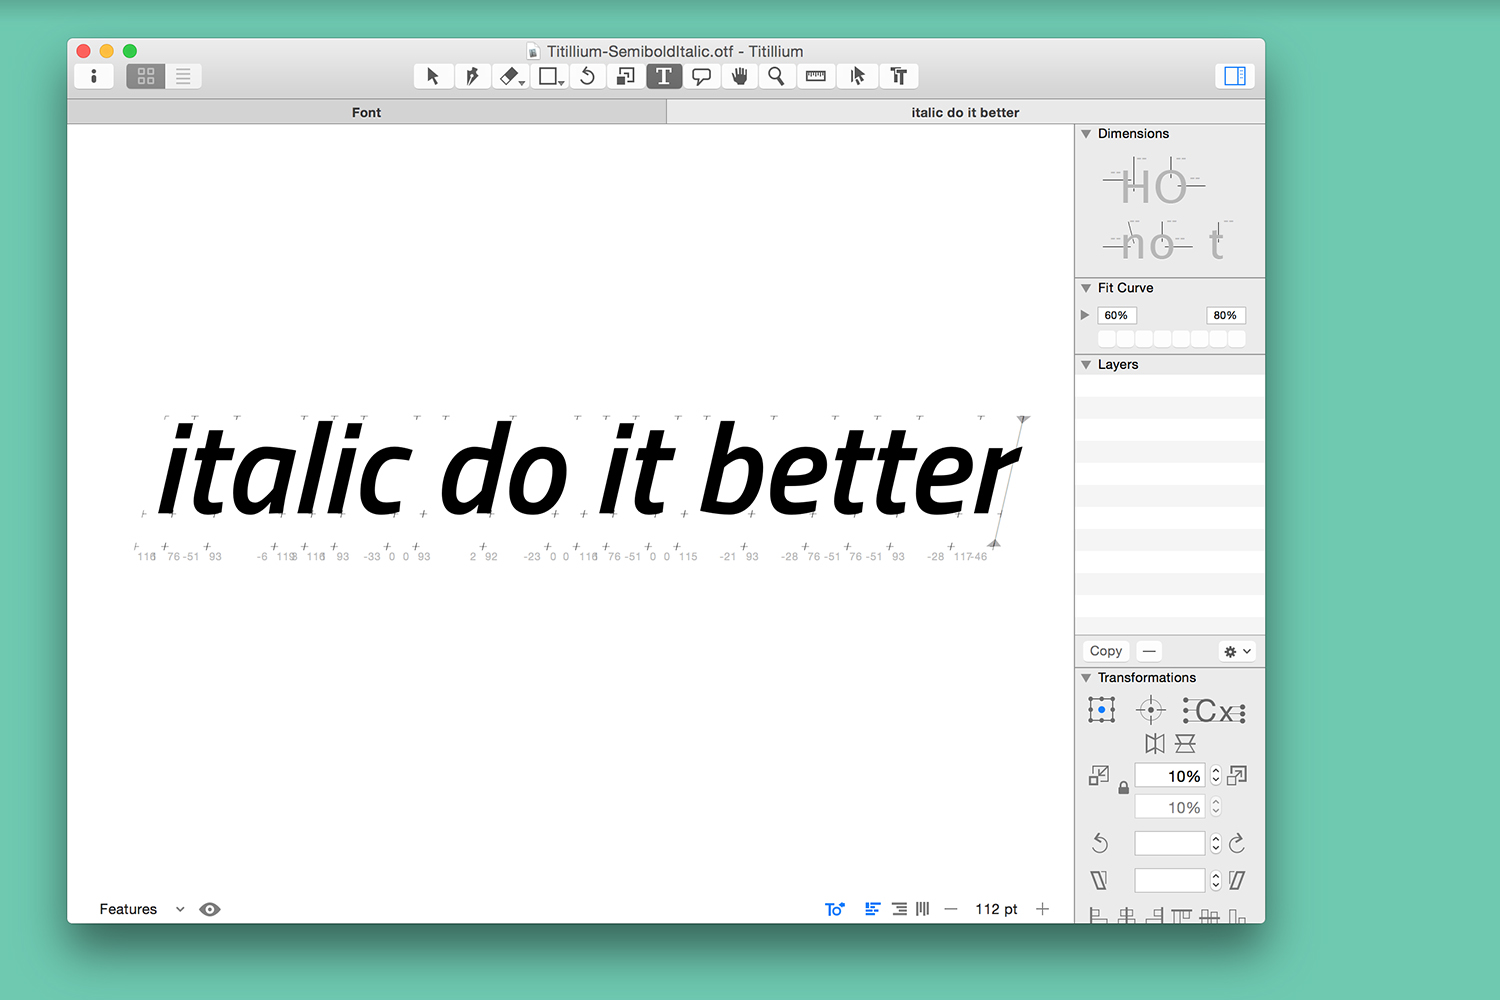Toggle the preview eye icon
Screen dimensions: 1500x1000
tap(209, 909)
